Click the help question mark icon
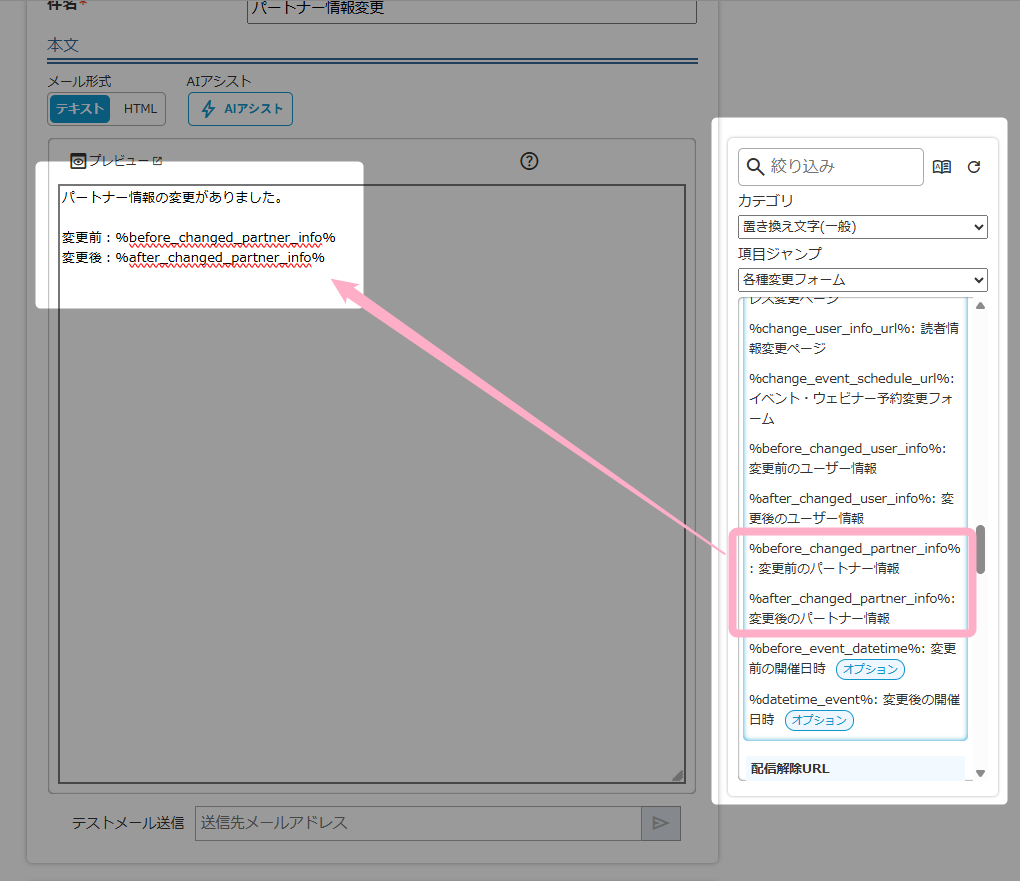Screen dimensions: 1020x881 click(x=530, y=161)
